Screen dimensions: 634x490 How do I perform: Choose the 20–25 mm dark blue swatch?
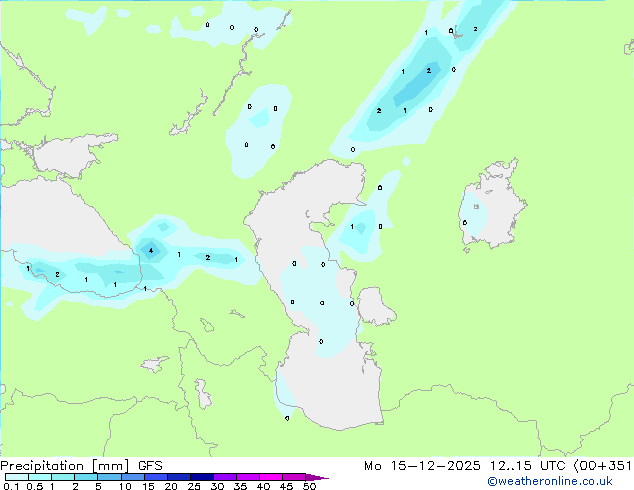pos(179,477)
